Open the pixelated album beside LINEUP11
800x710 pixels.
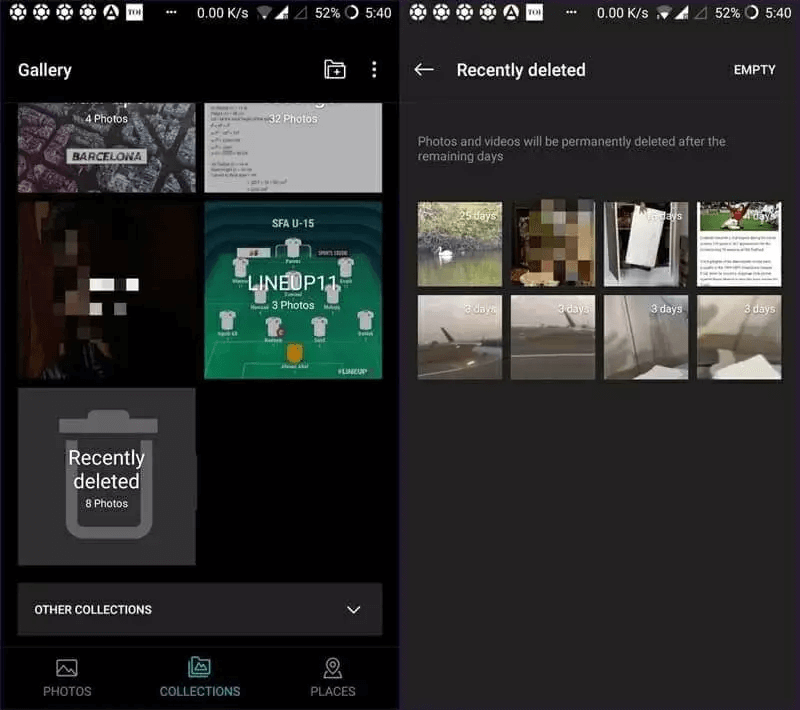(x=107, y=290)
